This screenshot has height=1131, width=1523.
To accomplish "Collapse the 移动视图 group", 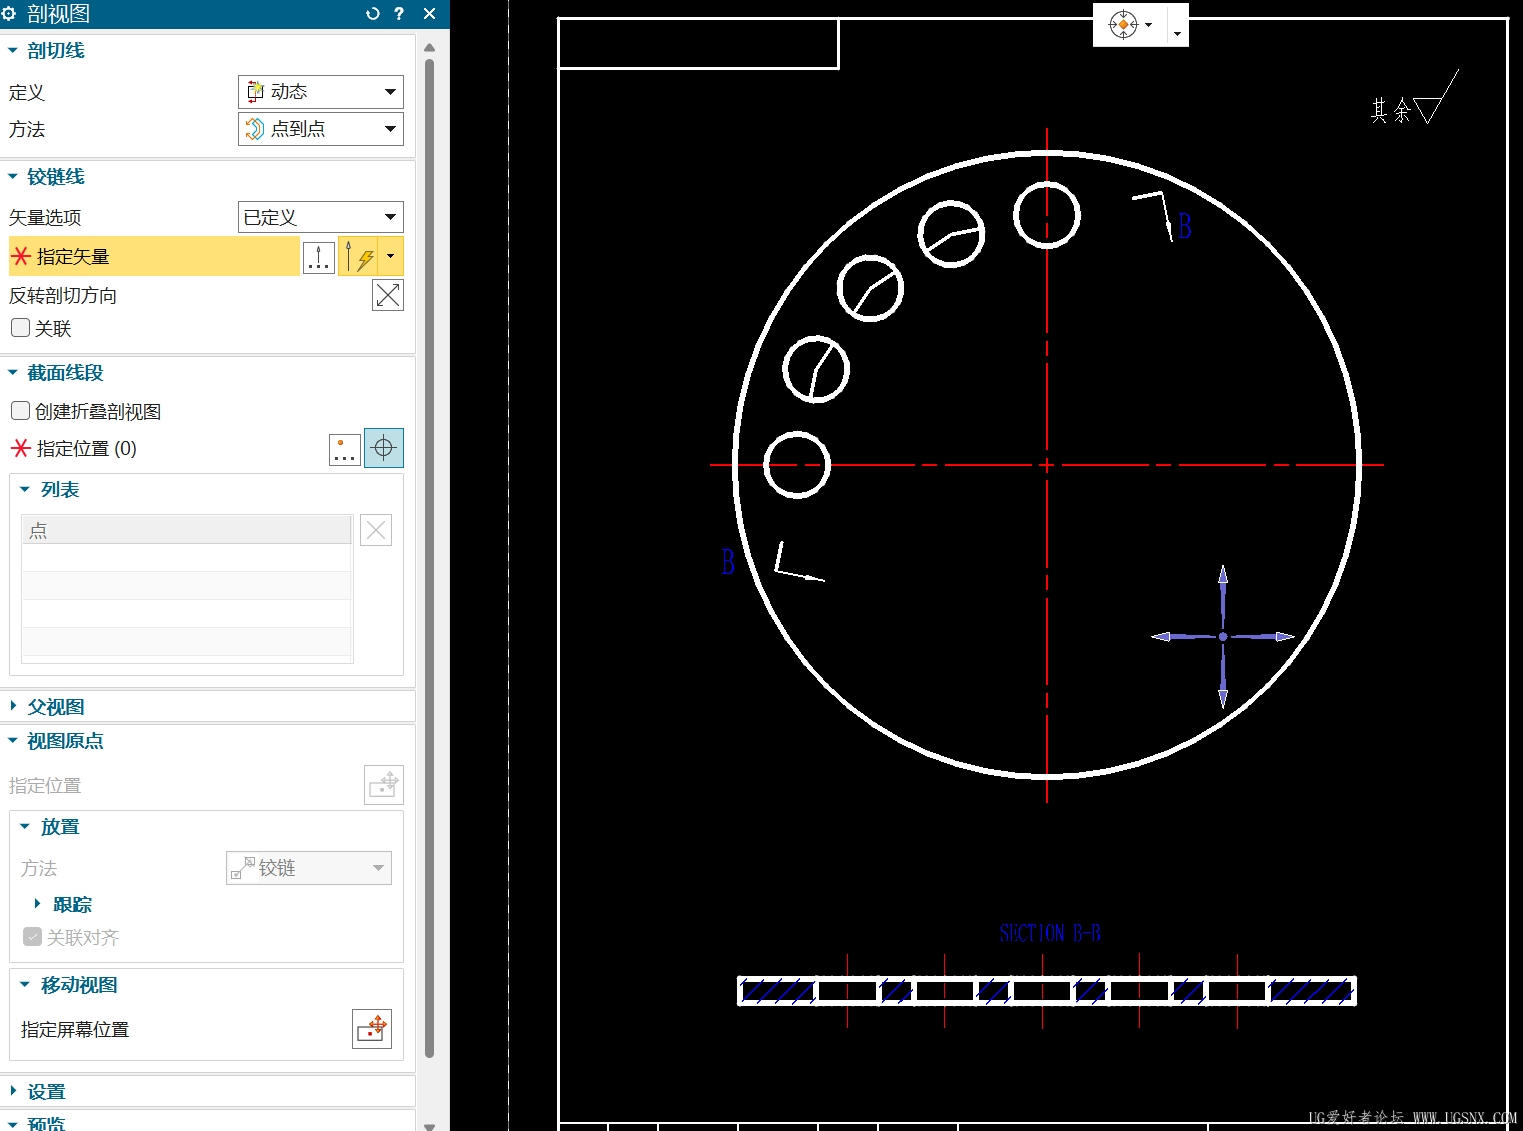I will (25, 984).
